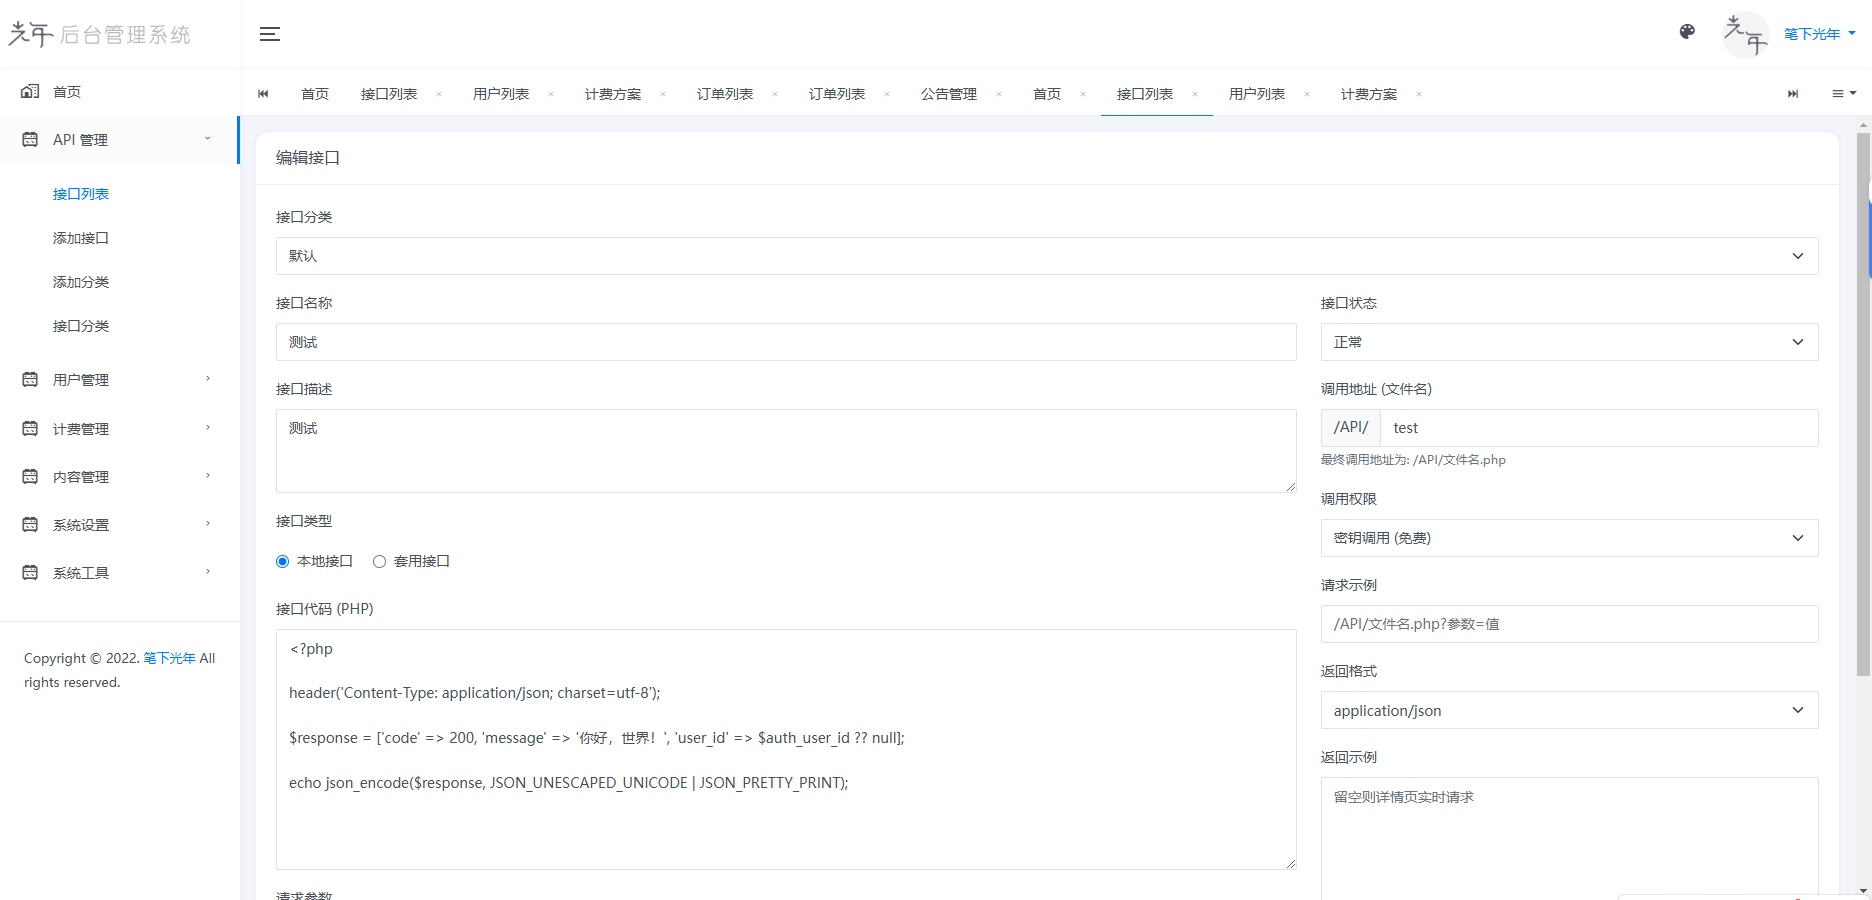Image resolution: width=1872 pixels, height=900 pixels.
Task: Select the 套用接口 radio button
Action: pyautogui.click(x=379, y=561)
